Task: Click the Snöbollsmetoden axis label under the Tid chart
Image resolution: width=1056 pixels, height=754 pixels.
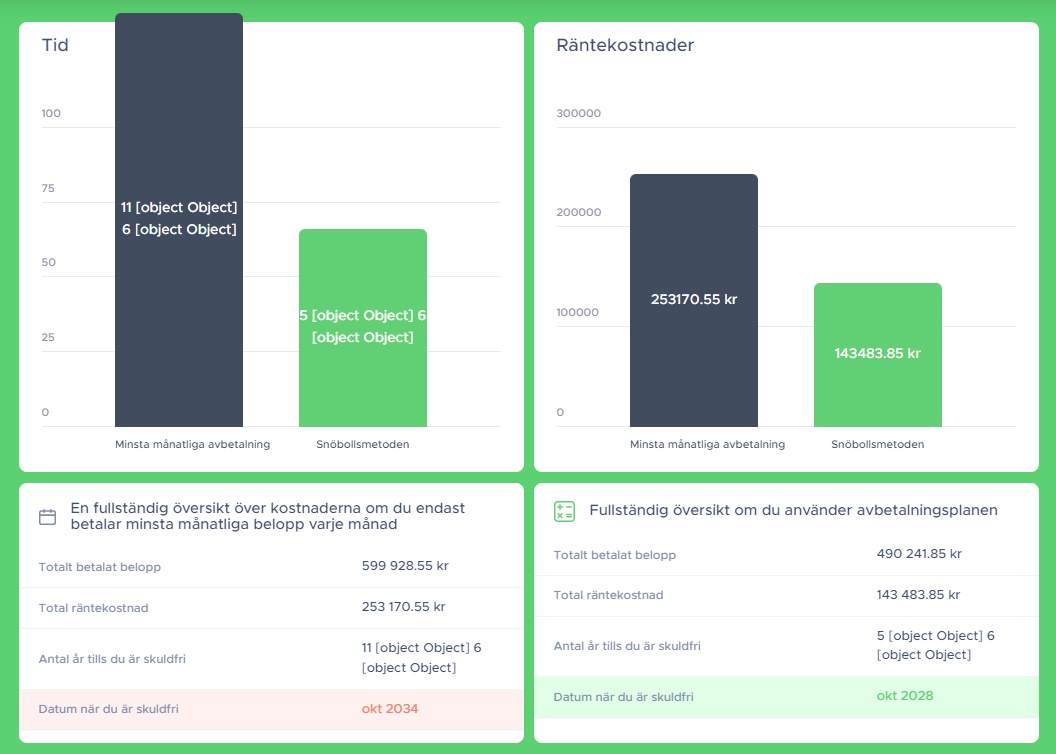Action: click(362, 444)
